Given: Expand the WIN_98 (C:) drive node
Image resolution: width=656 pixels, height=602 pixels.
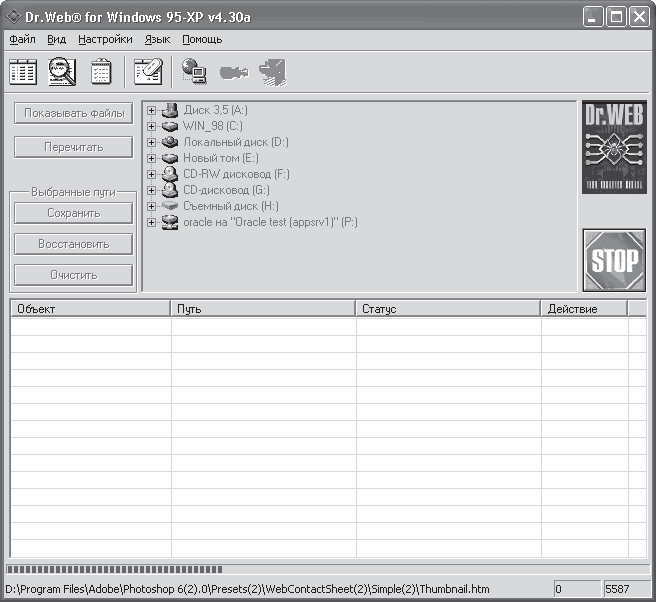Looking at the screenshot, I should click(151, 126).
